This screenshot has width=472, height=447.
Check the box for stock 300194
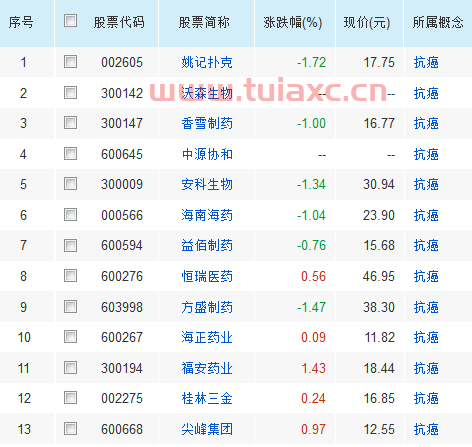point(70,368)
